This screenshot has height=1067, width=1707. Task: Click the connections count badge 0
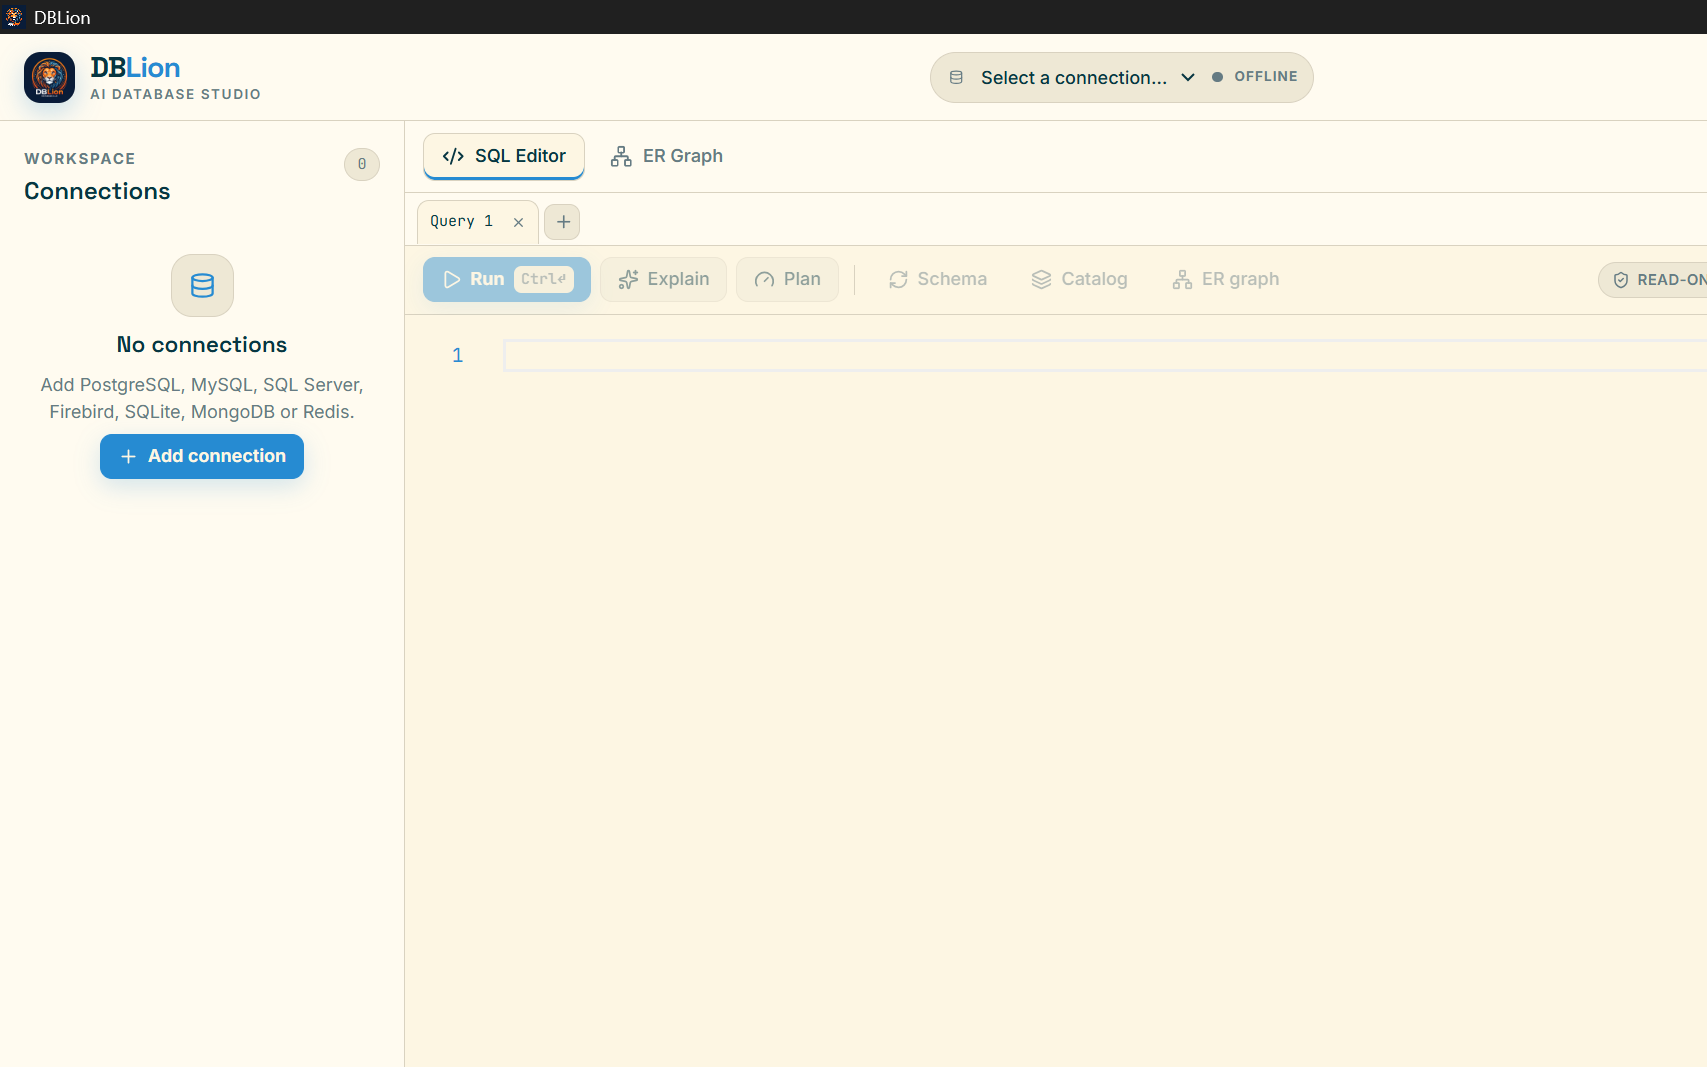[x=362, y=164]
